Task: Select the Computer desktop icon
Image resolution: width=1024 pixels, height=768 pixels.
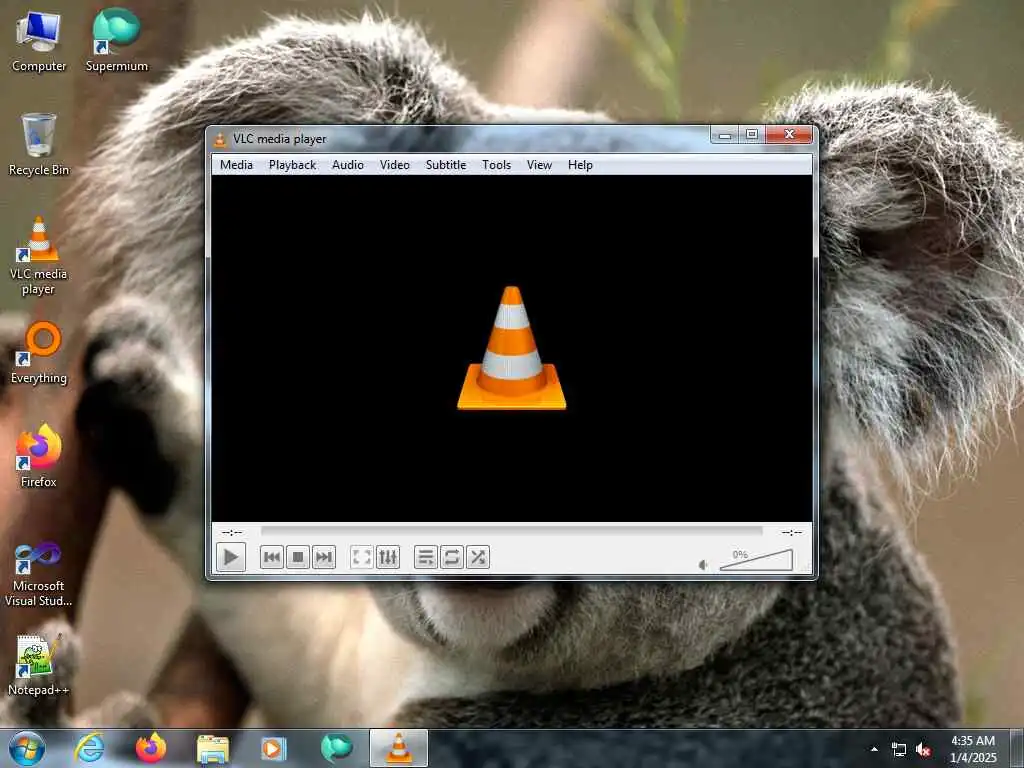Action: [39, 41]
